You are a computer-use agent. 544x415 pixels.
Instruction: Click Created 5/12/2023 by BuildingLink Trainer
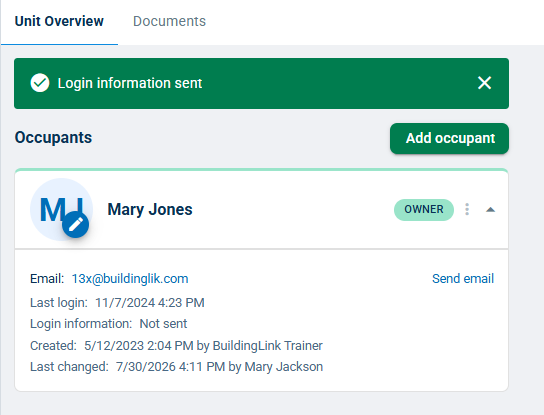tap(176, 346)
